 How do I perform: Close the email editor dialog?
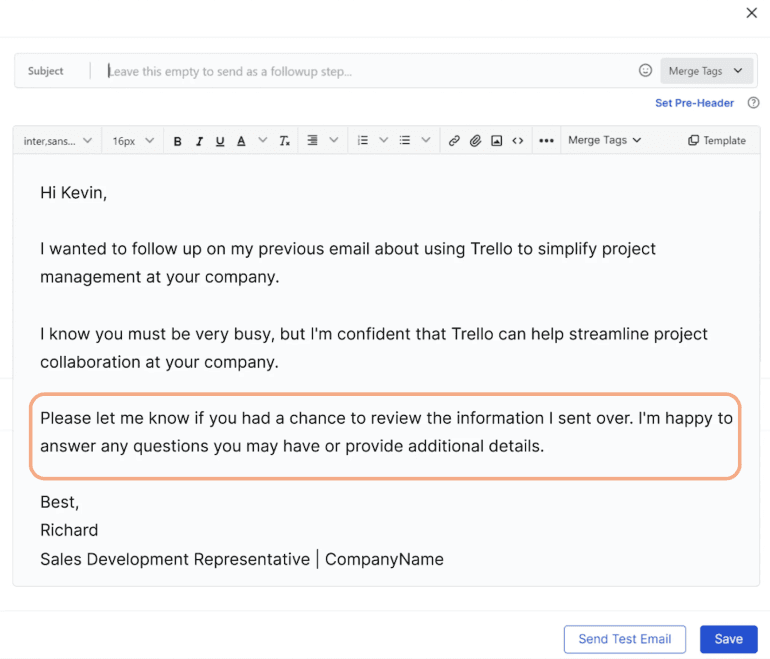point(752,13)
